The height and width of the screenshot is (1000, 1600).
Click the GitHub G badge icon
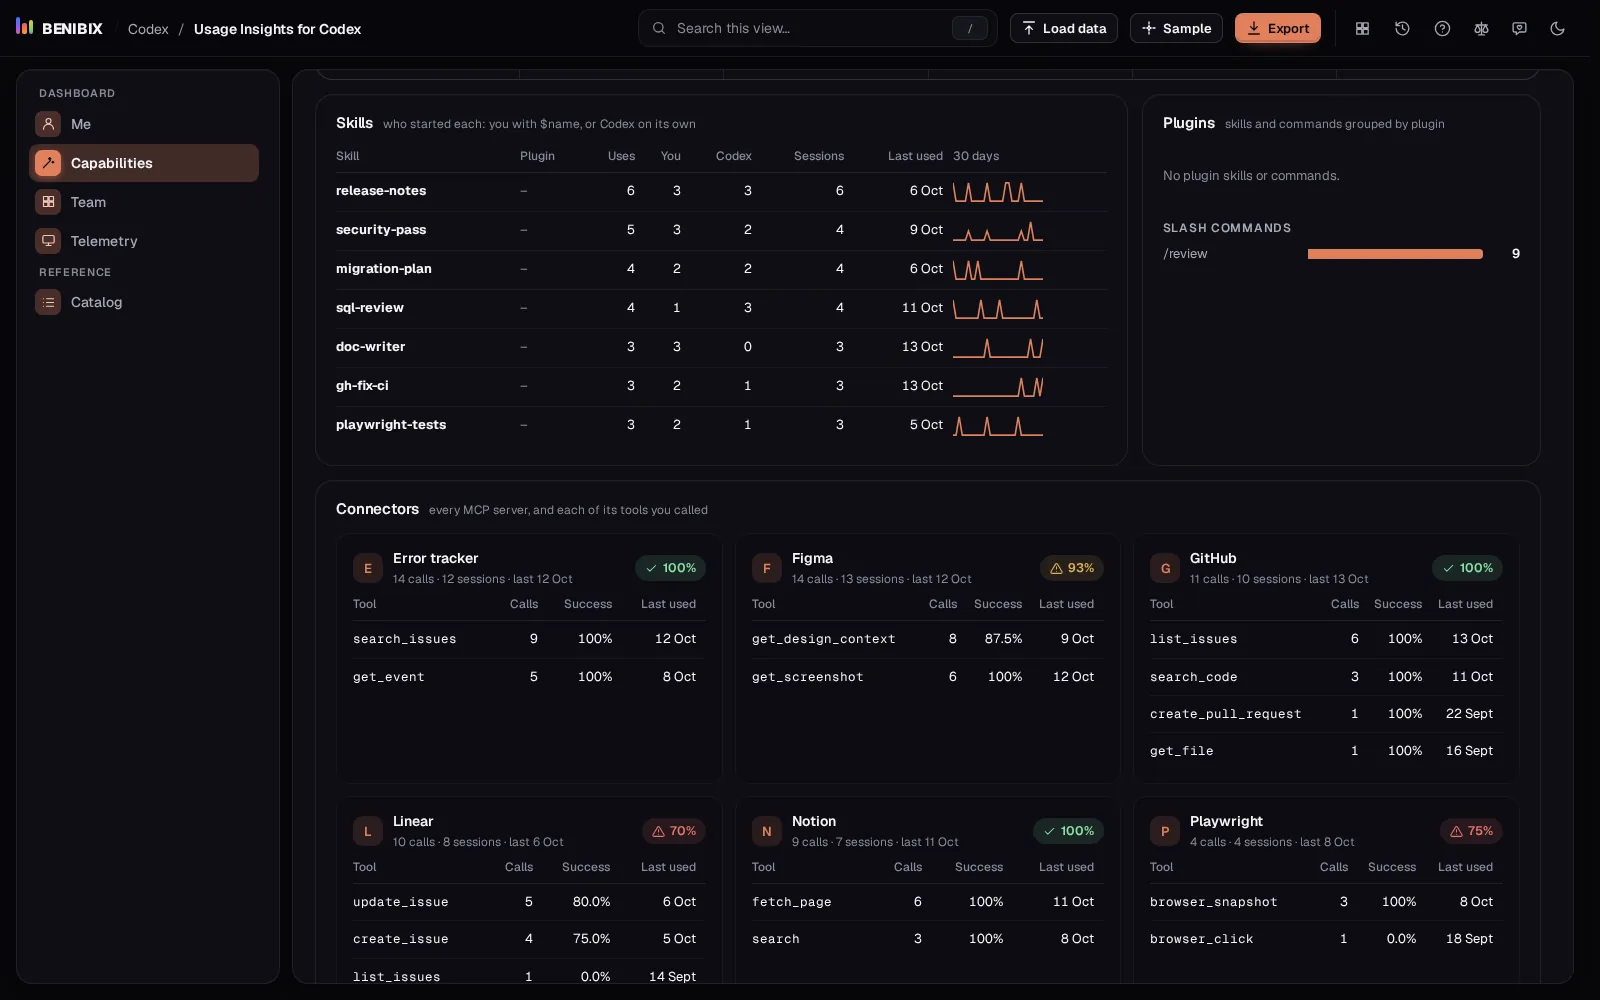1165,568
